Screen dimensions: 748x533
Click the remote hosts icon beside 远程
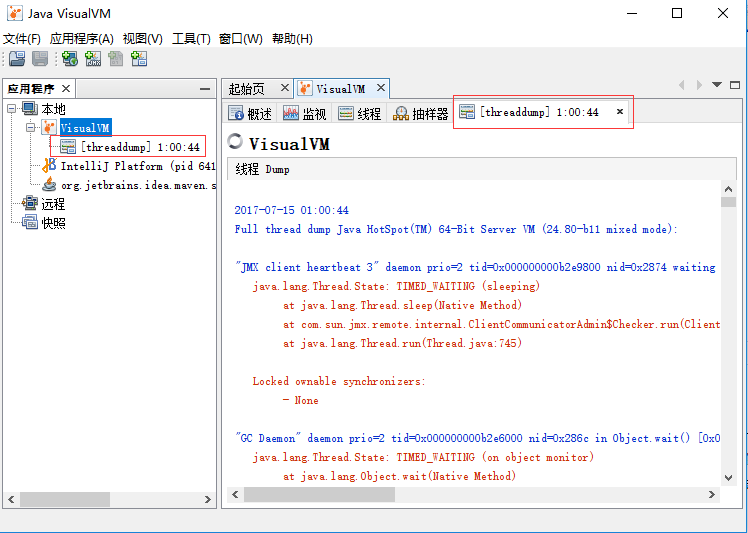pos(30,204)
